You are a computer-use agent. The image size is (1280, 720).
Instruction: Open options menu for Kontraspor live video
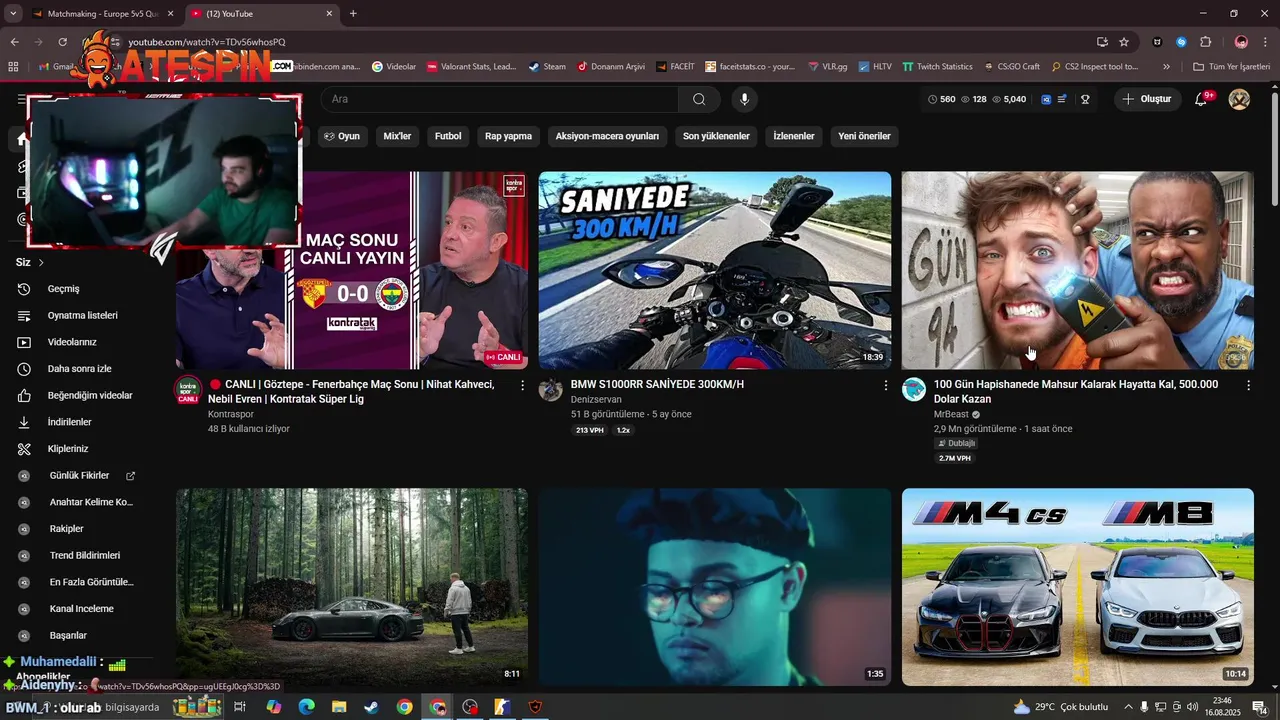[522, 385]
